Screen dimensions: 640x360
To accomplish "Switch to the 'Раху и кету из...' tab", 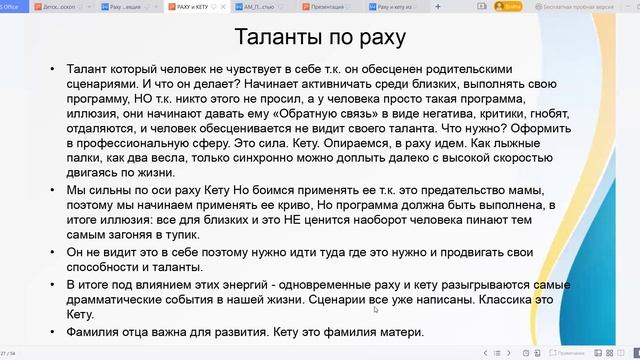I will [x=397, y=7].
